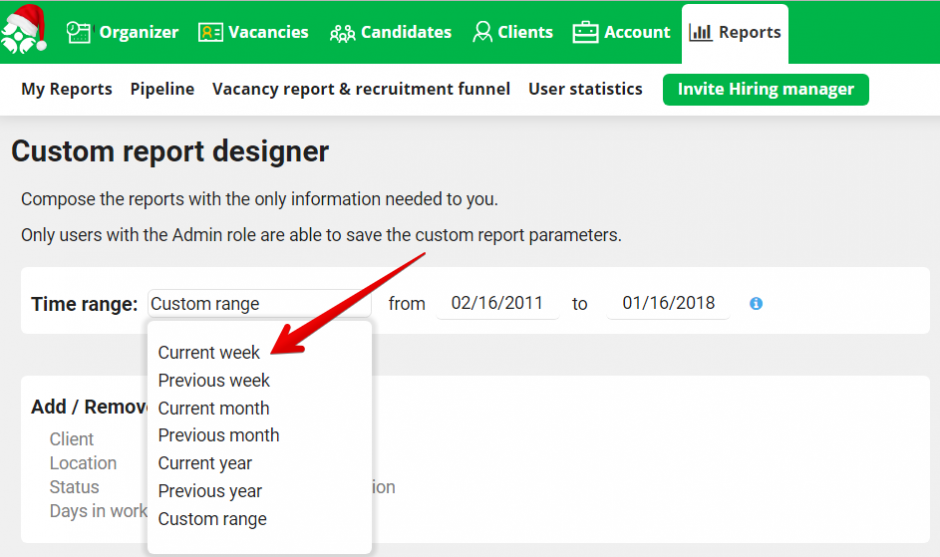Click the blue info icon beside date range
This screenshot has height=557, width=940.
click(x=756, y=303)
